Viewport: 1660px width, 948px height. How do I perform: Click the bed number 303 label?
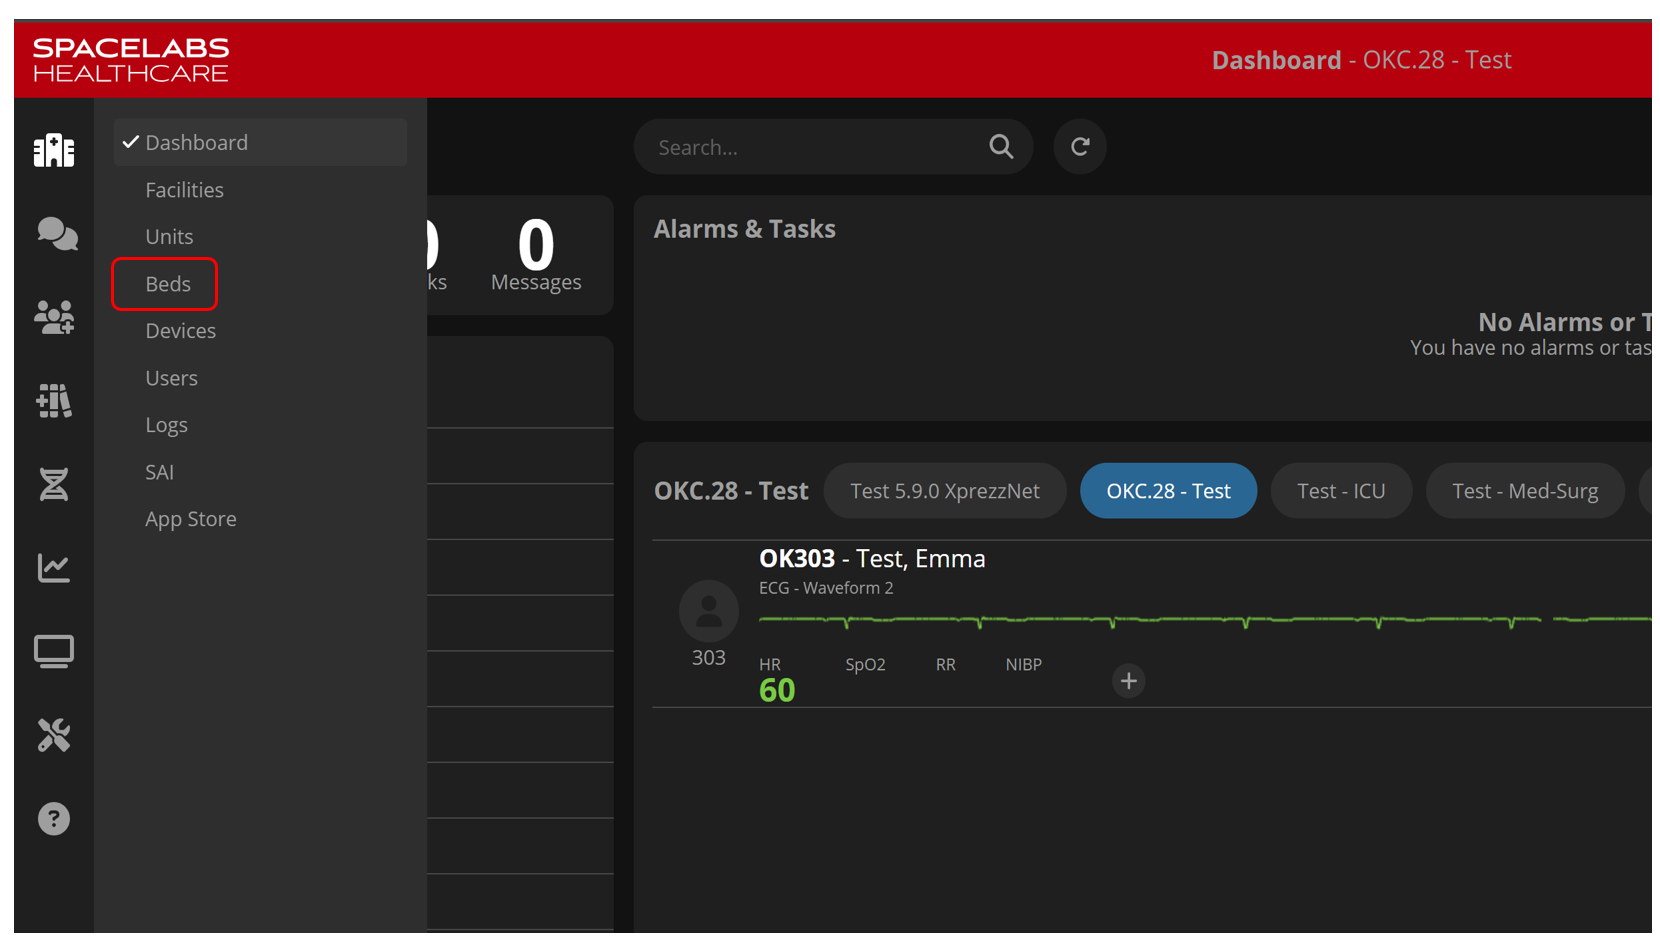[x=709, y=658]
